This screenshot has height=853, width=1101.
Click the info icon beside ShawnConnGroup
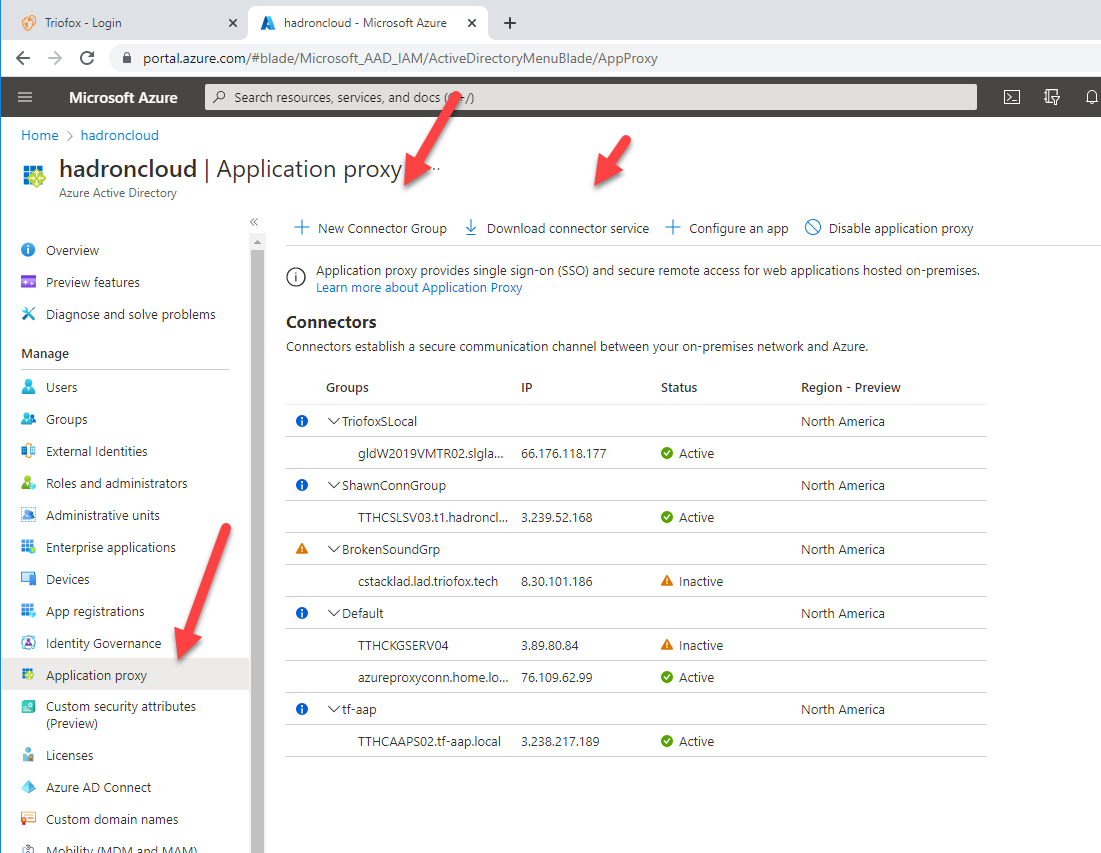point(302,485)
